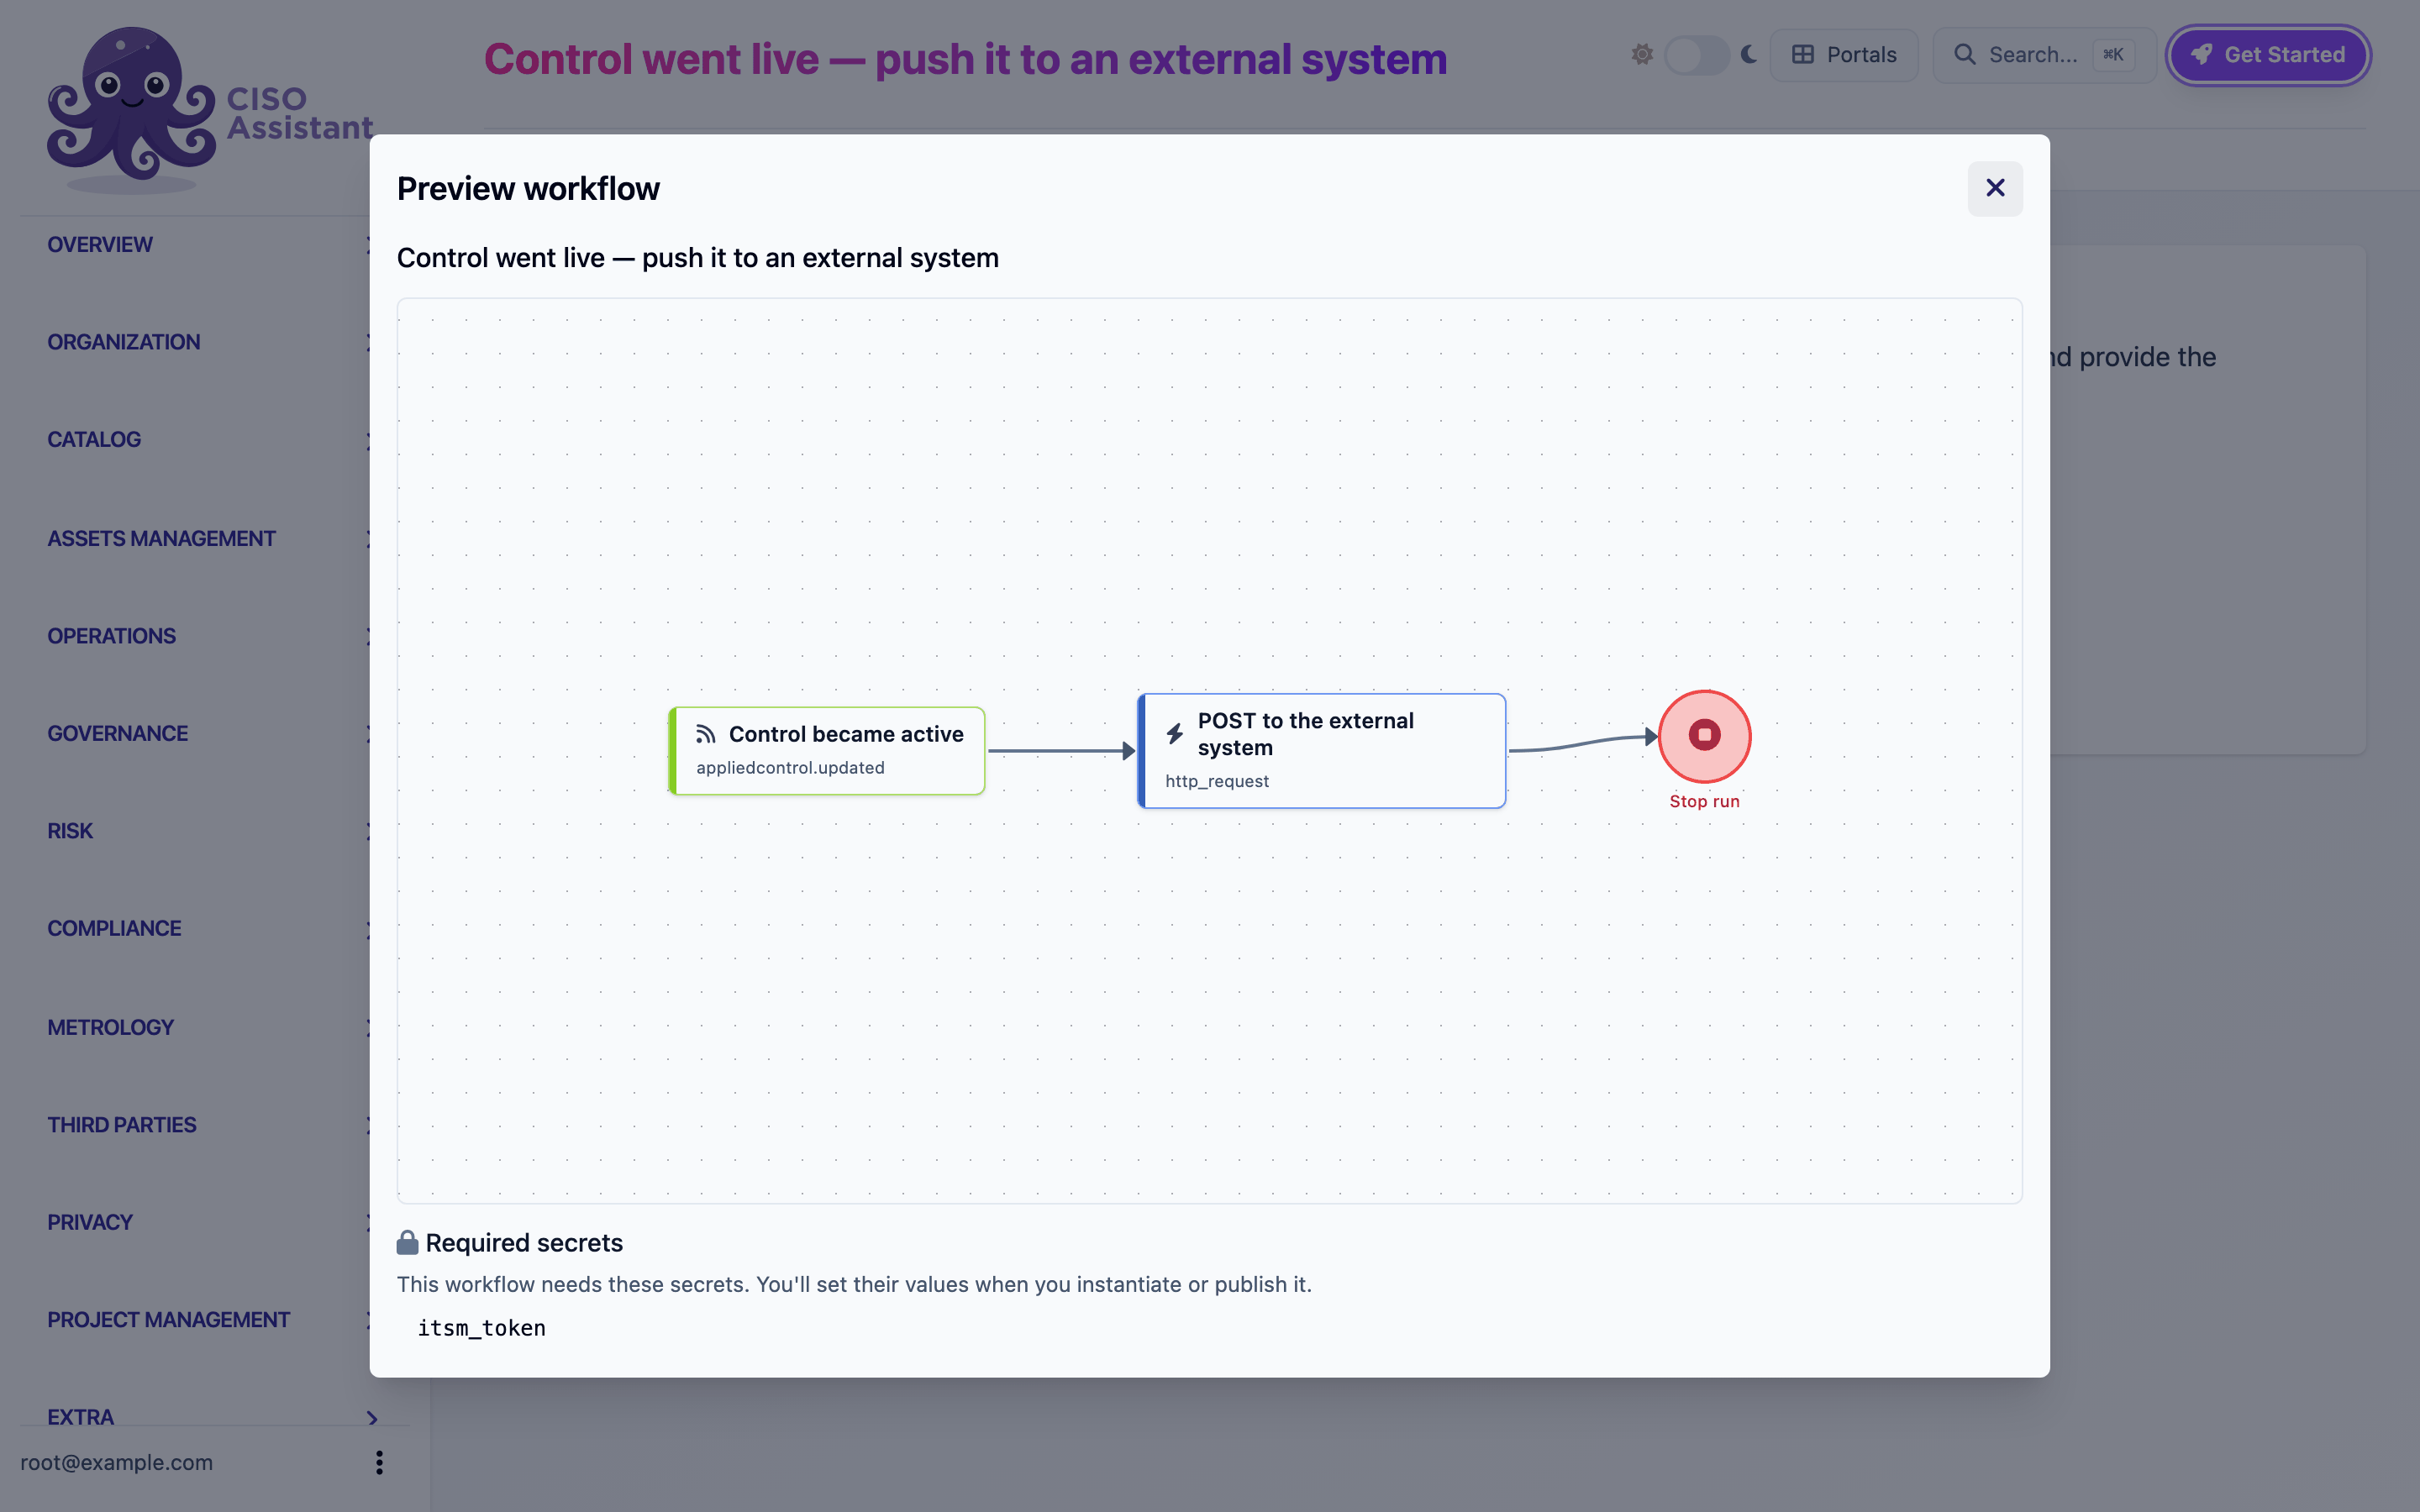Click the sun light-mode icon

(1642, 55)
